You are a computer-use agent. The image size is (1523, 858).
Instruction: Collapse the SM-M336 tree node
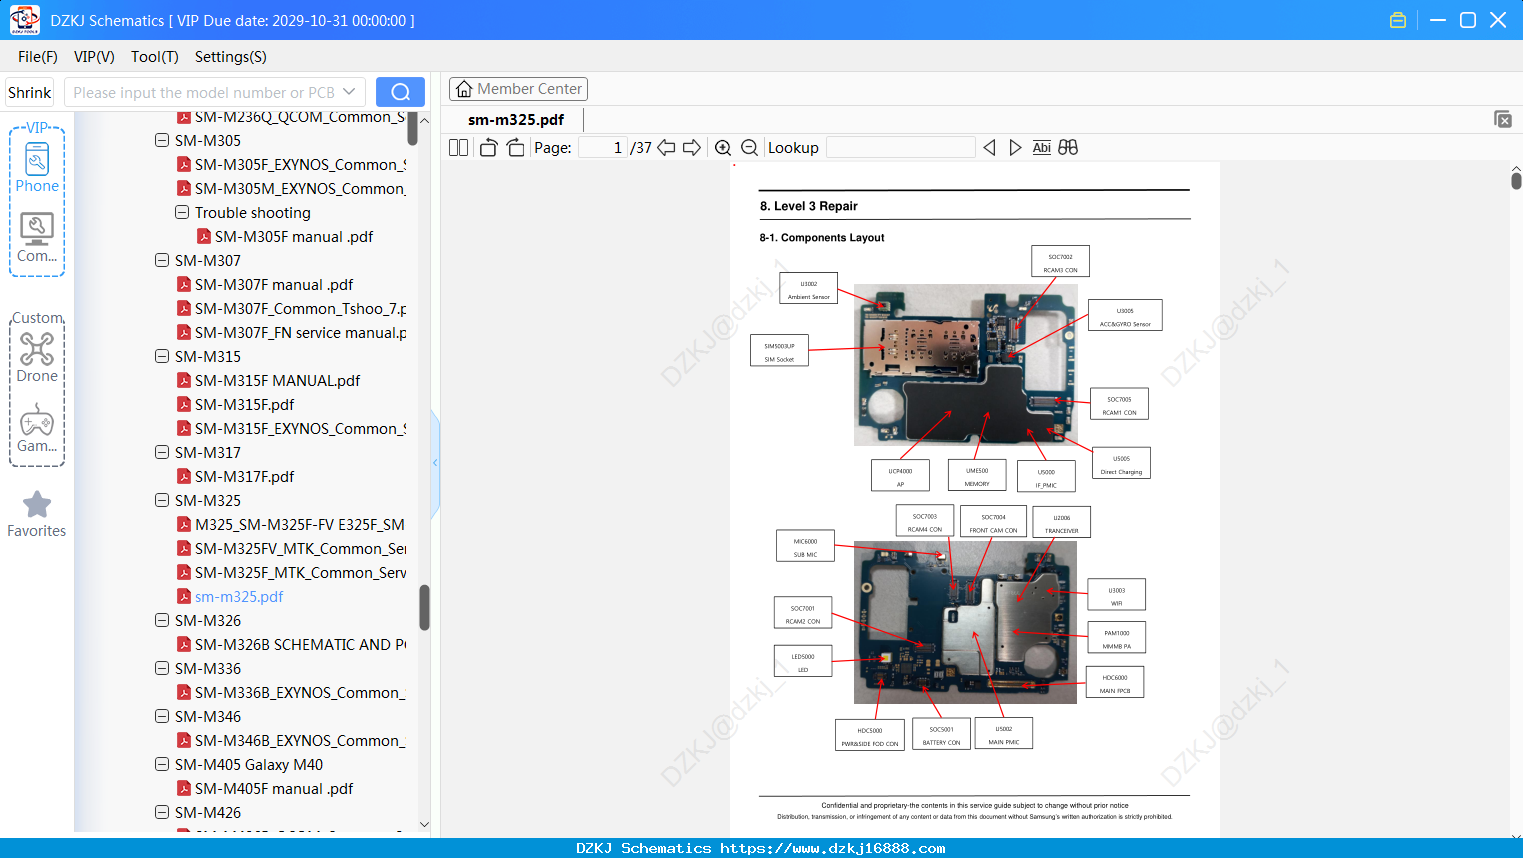[162, 668]
